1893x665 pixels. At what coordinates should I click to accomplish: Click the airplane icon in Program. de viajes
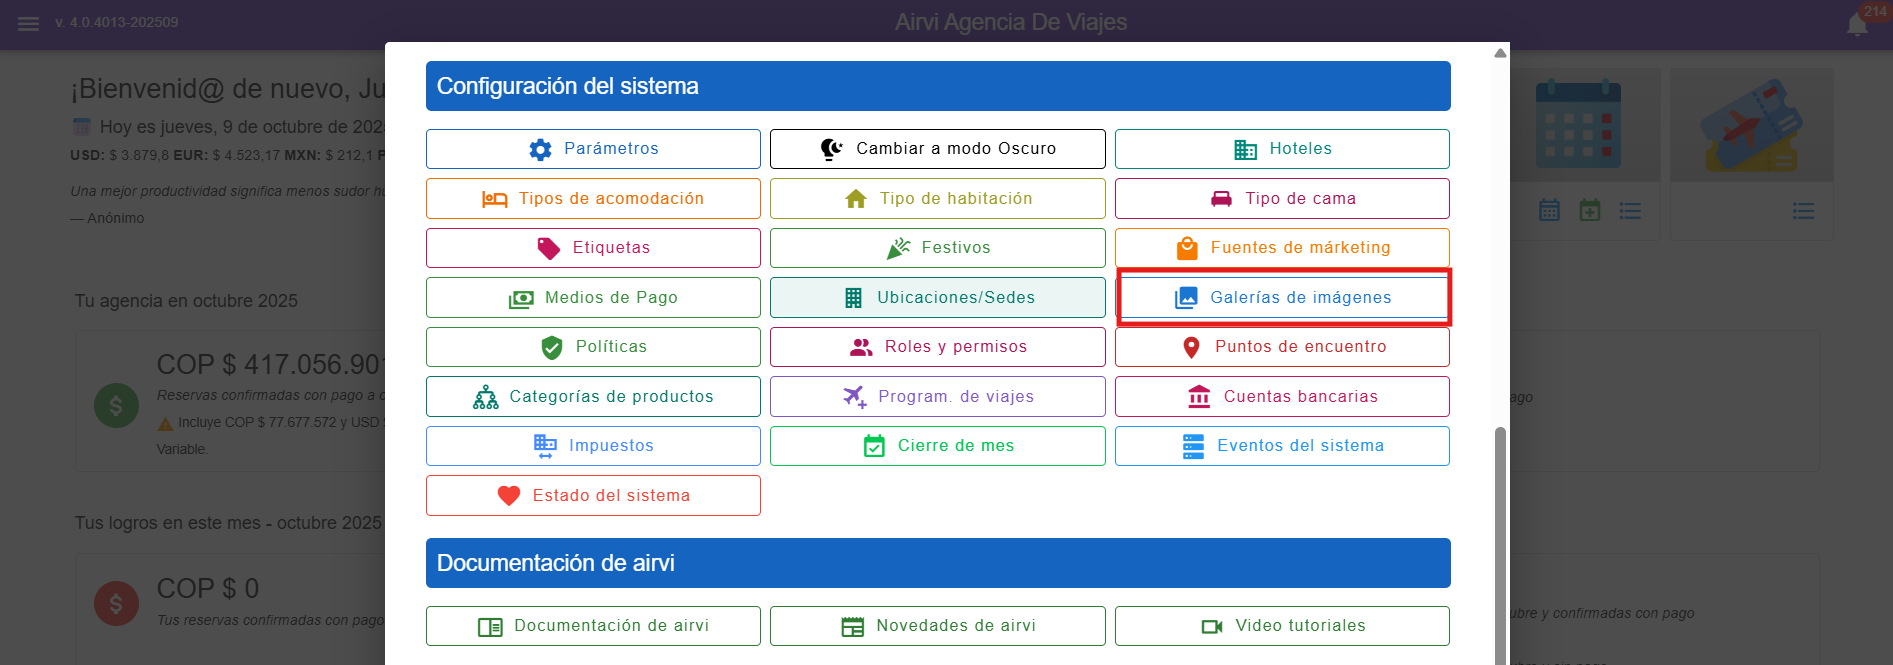point(854,397)
